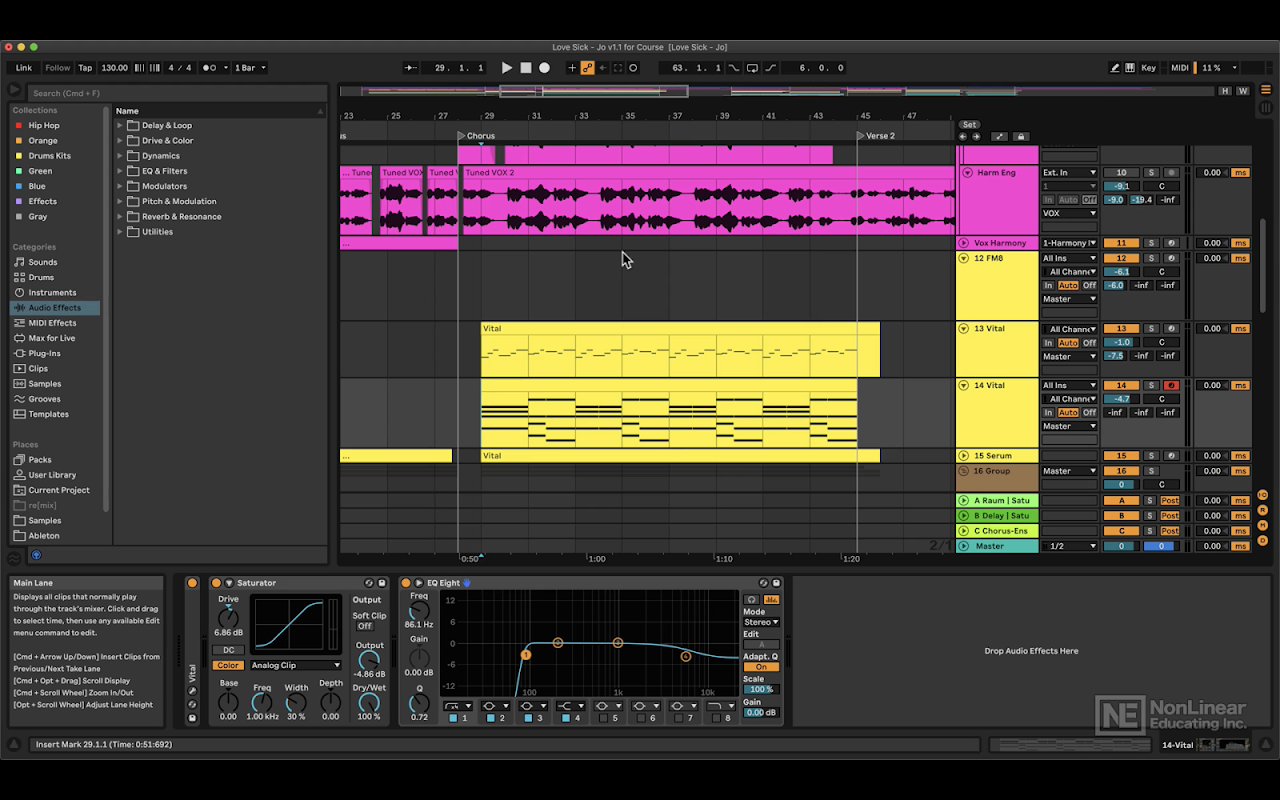Screen dimensions: 1280x800
Task: Click the Stop button in transport
Action: click(525, 68)
